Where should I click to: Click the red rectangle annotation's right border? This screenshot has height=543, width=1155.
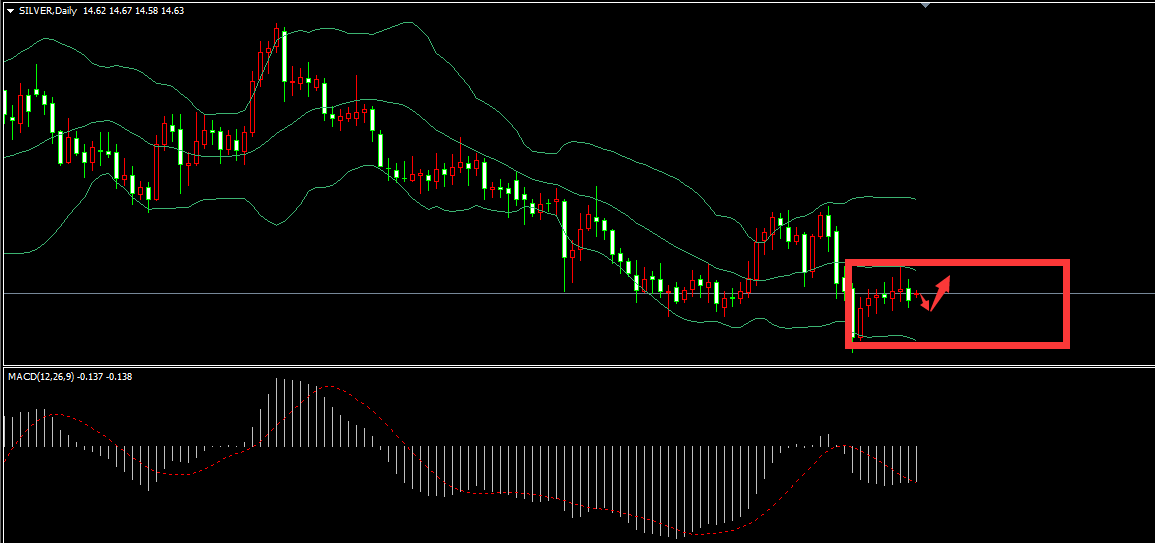[1065, 304]
